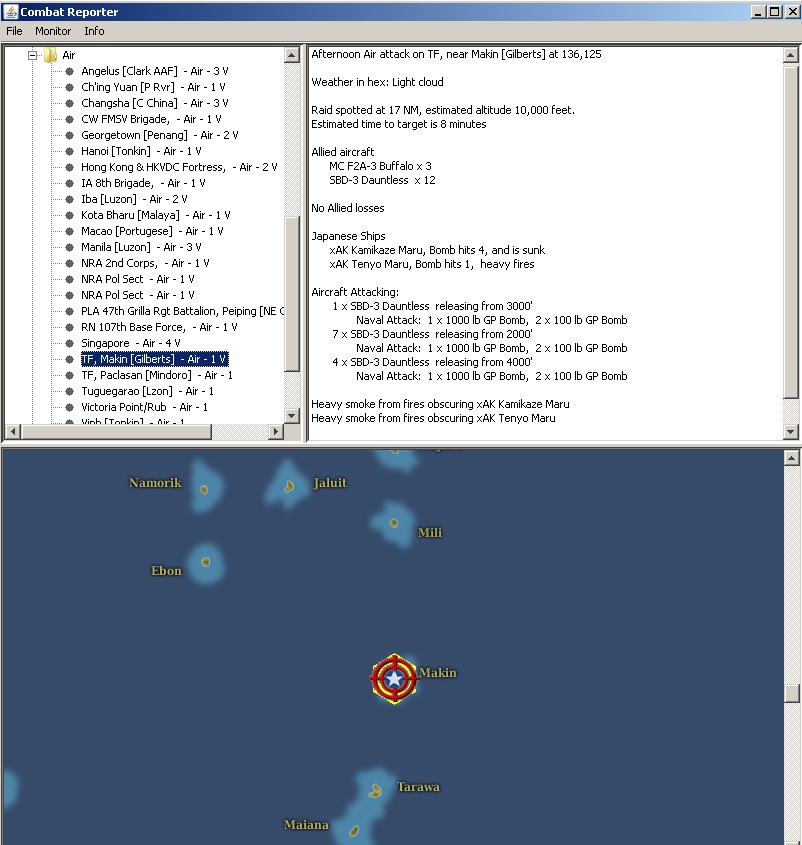Select Hong Kong & HKVDC Fortress report
This screenshot has width=802, height=845.
tap(179, 167)
